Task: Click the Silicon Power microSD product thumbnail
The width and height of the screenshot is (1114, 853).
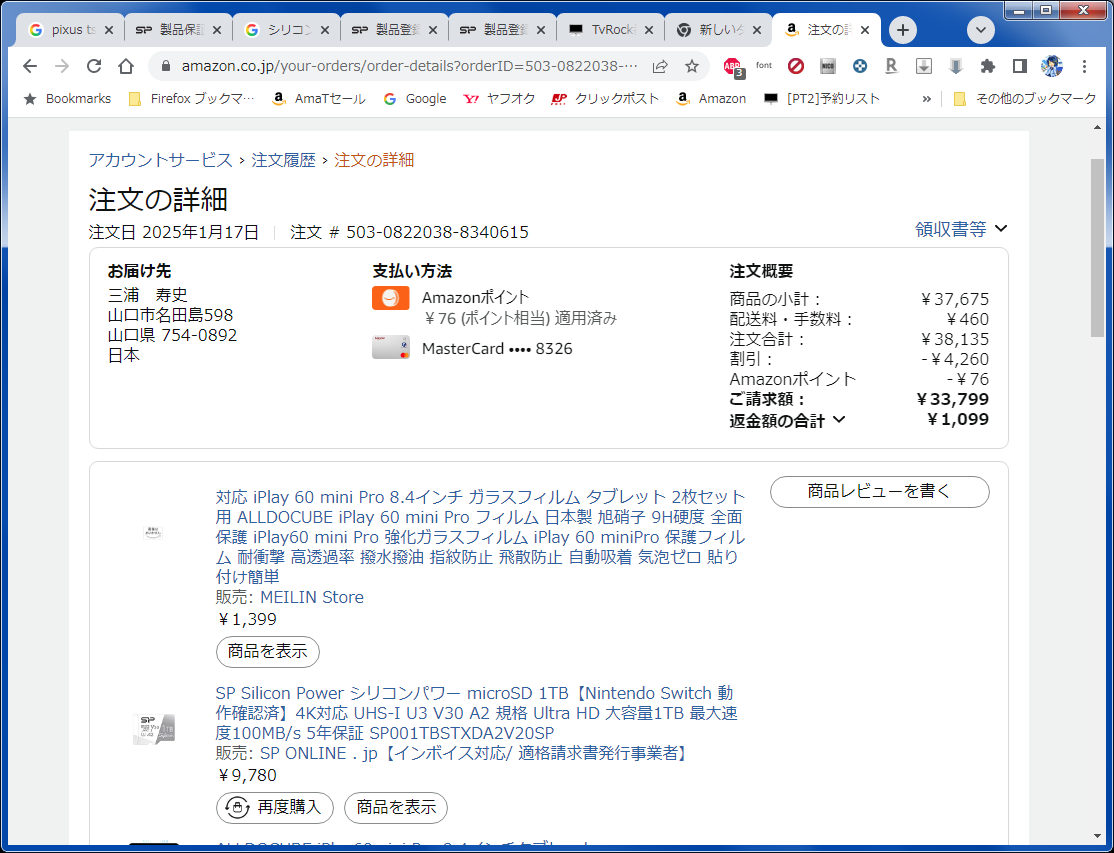Action: click(x=154, y=729)
